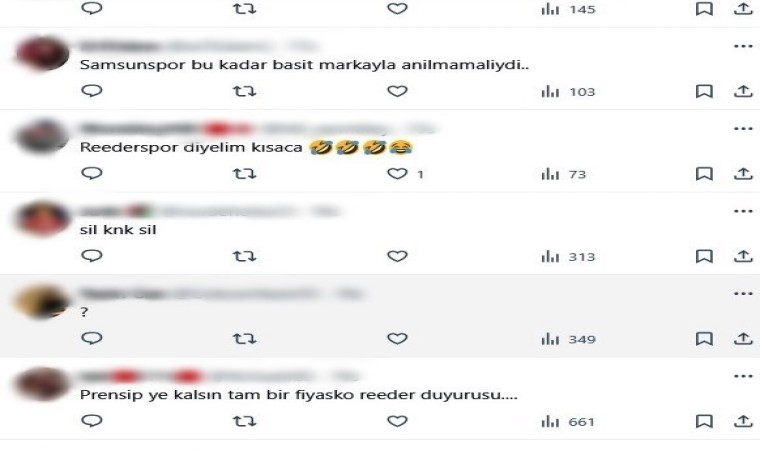The width and height of the screenshot is (760, 450).
Task: View analytics showing 349 views
Action: tap(568, 339)
